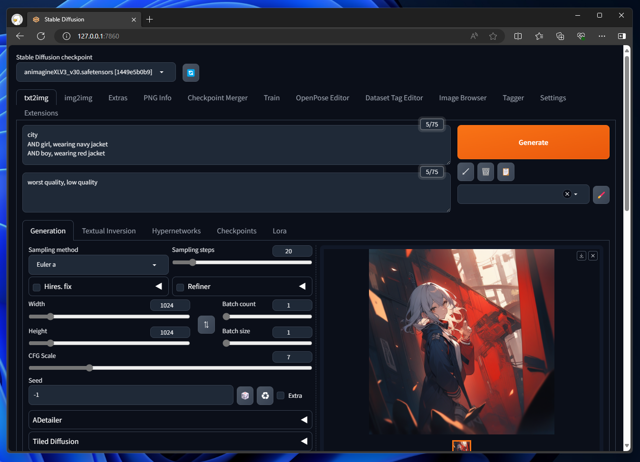
Task: Expand the Hires. fix section
Action: [159, 287]
